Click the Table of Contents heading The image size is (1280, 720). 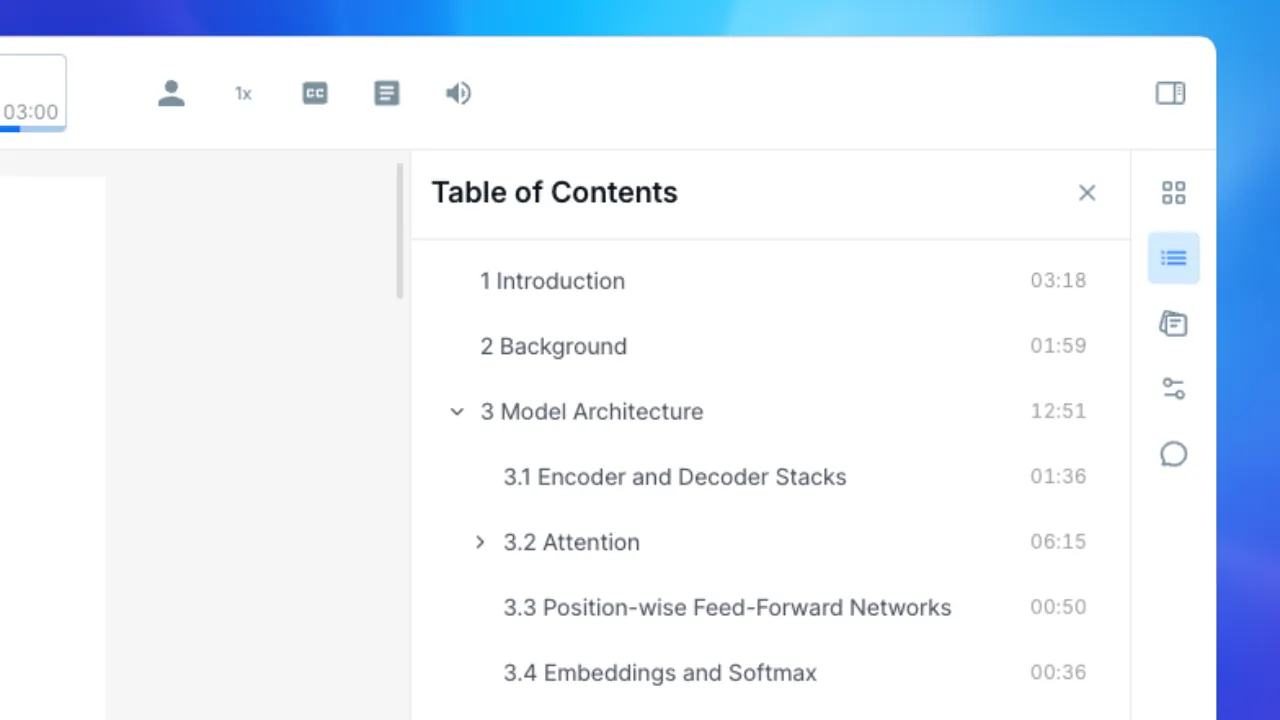(554, 193)
